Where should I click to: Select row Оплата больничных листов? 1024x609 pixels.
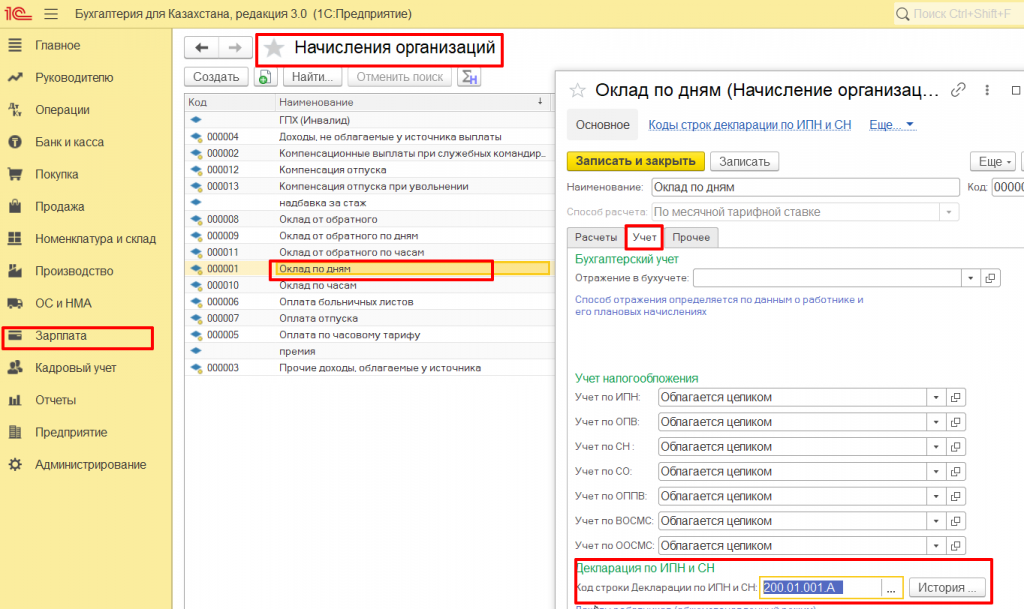pos(368,302)
